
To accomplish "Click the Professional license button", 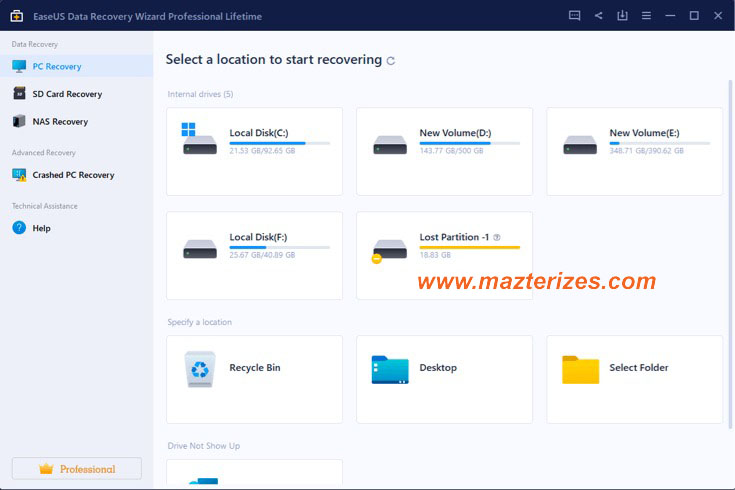I will pyautogui.click(x=77, y=468).
